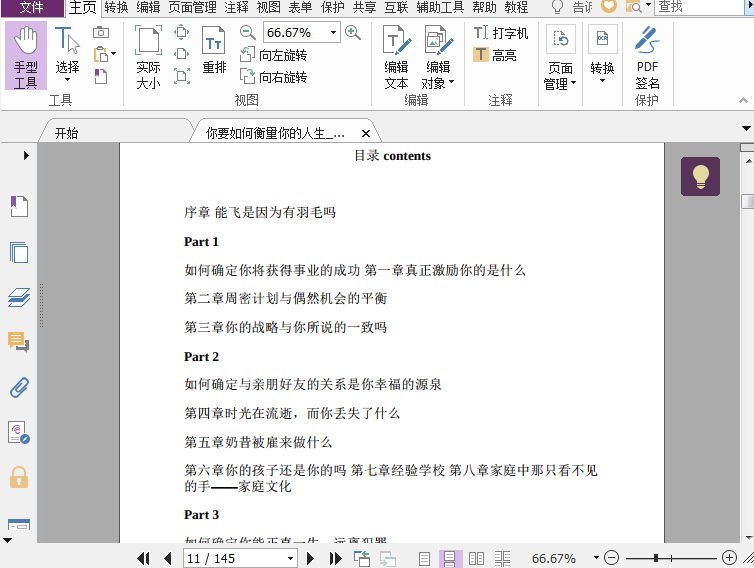Open the Bookmarks panel

point(19,206)
